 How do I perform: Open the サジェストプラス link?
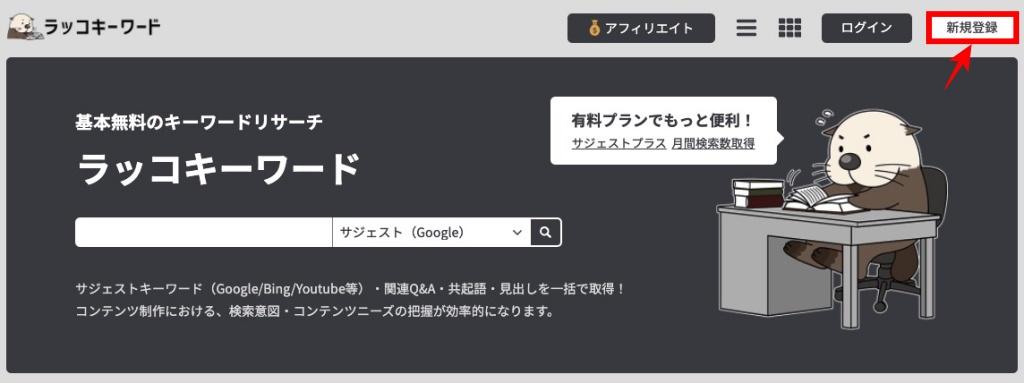[x=619, y=144]
